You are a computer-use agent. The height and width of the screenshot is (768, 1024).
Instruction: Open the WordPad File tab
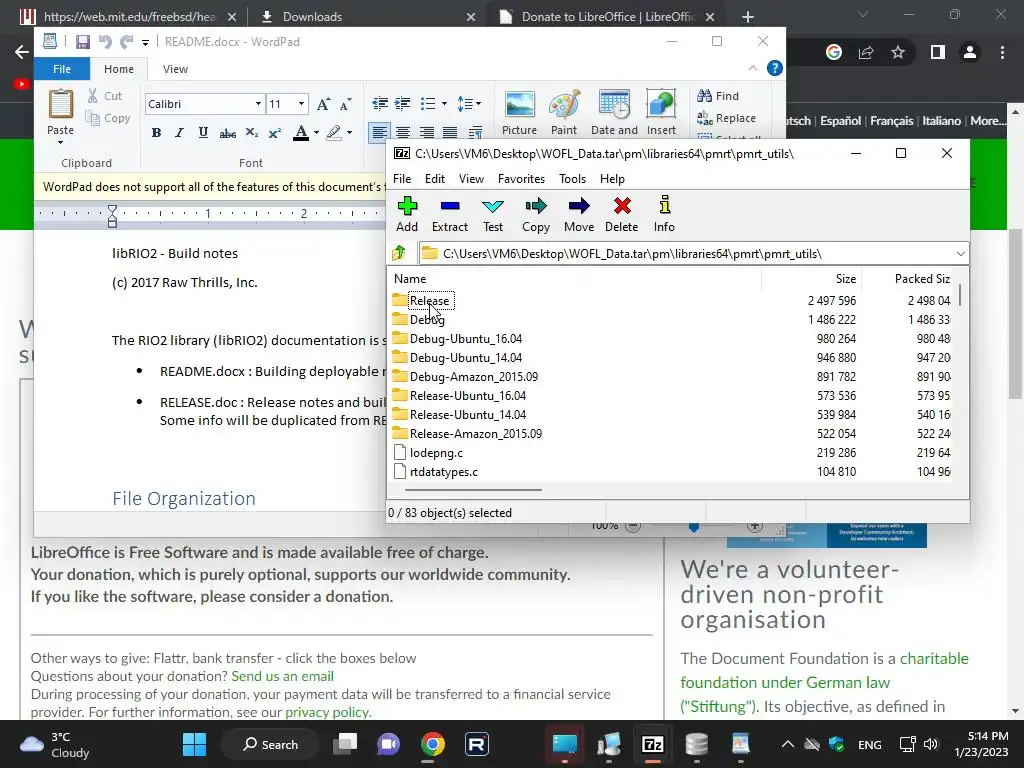point(62,69)
